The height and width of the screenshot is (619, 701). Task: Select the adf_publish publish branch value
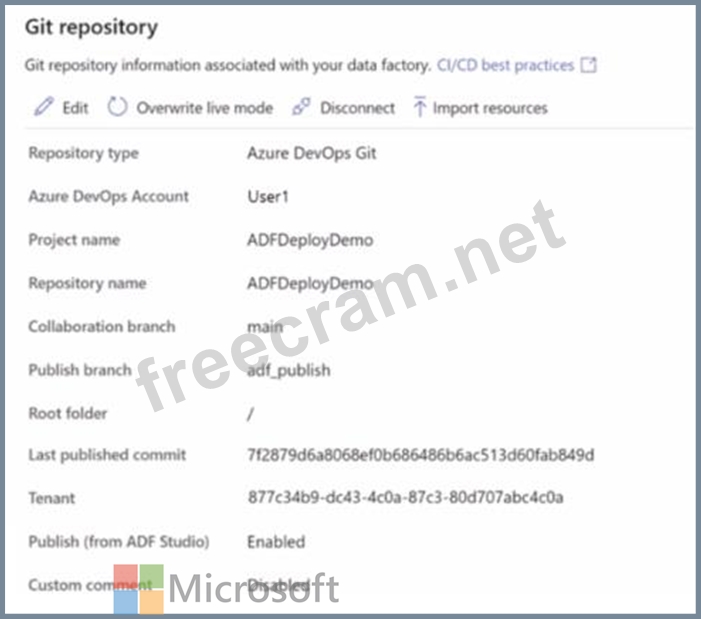point(289,369)
